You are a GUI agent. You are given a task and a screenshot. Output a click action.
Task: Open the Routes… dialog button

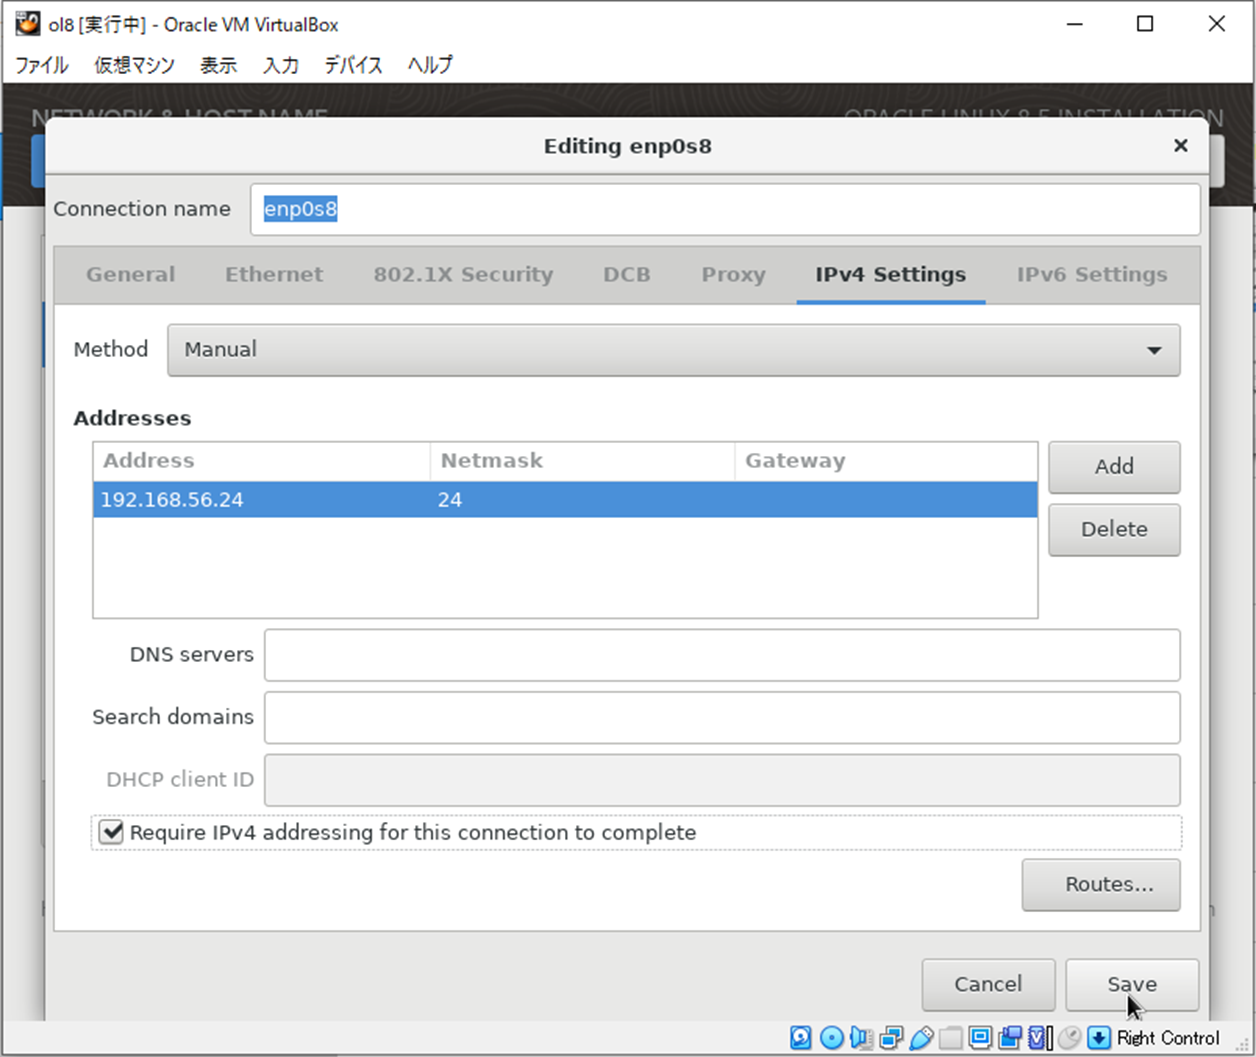pyautogui.click(x=1101, y=885)
